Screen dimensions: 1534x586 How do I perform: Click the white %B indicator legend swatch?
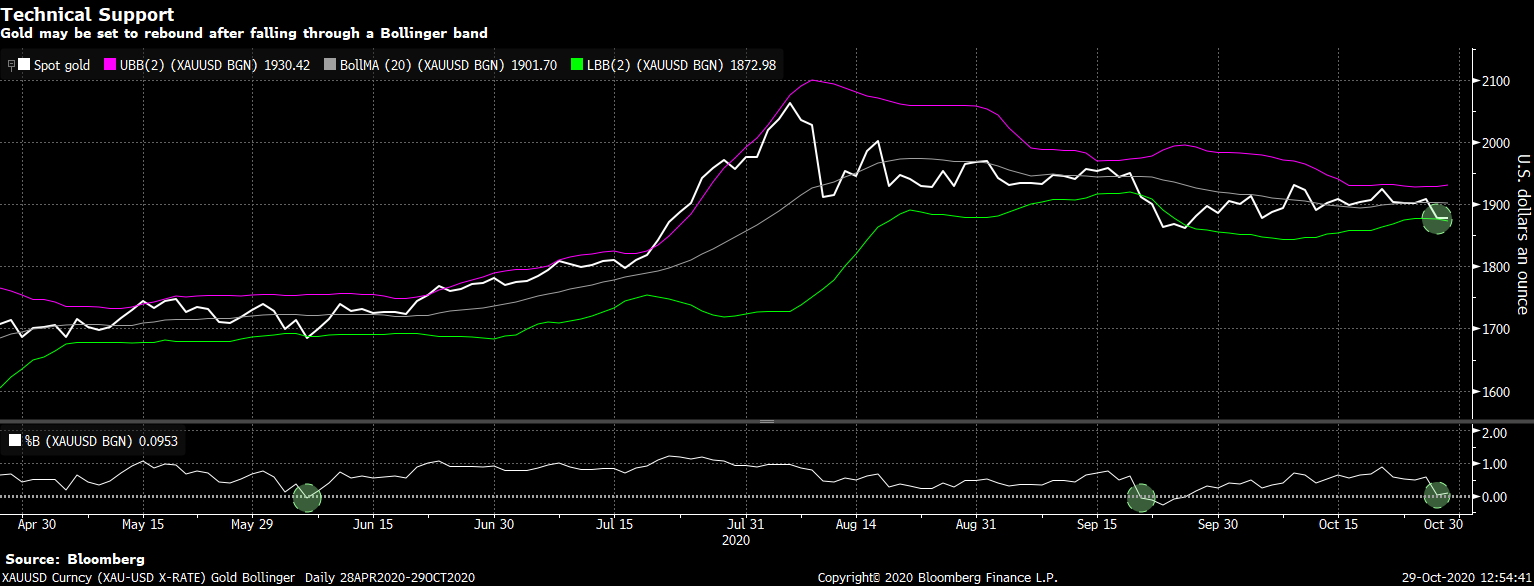[x=14, y=441]
